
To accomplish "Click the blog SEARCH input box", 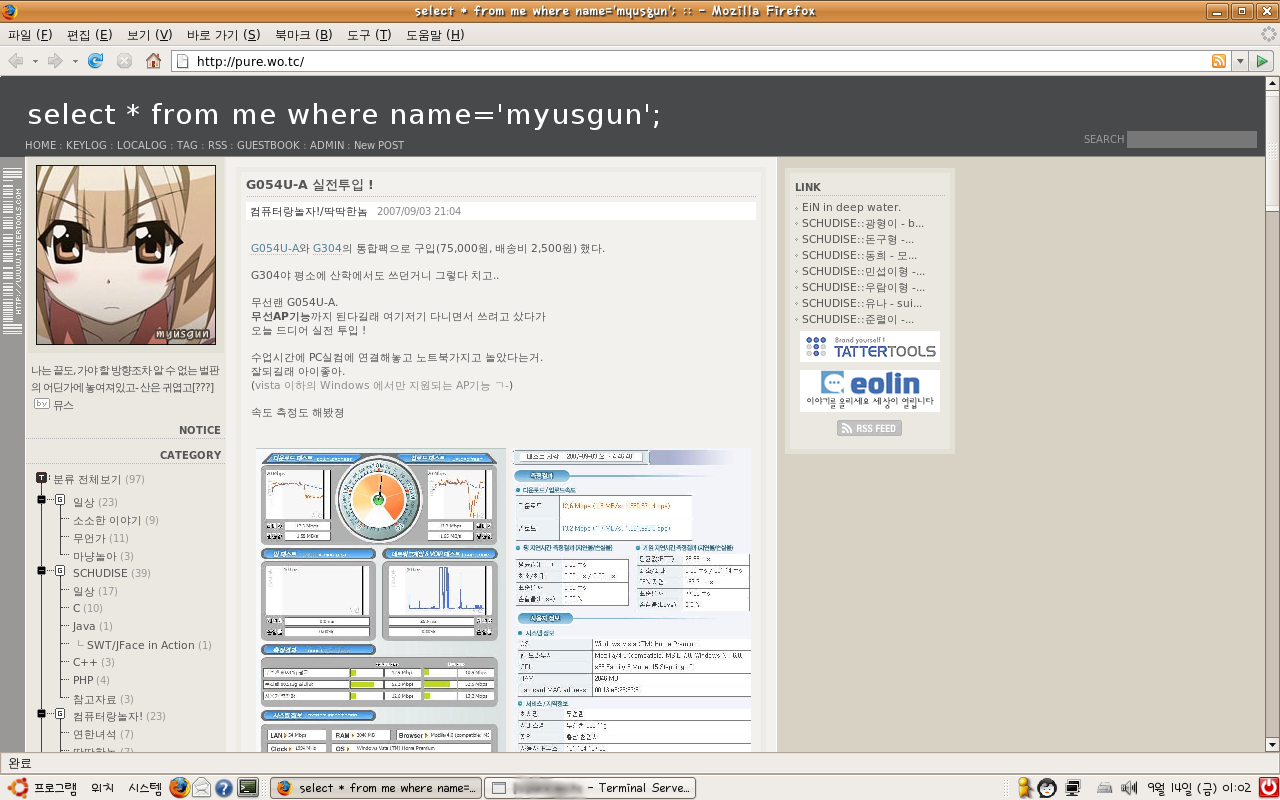I will (x=1191, y=139).
